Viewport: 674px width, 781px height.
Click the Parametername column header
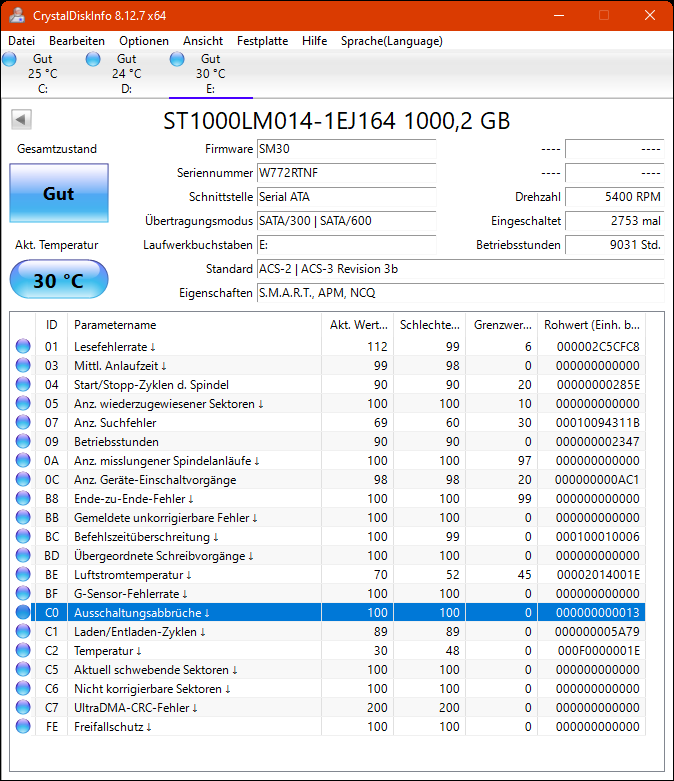tap(195, 325)
